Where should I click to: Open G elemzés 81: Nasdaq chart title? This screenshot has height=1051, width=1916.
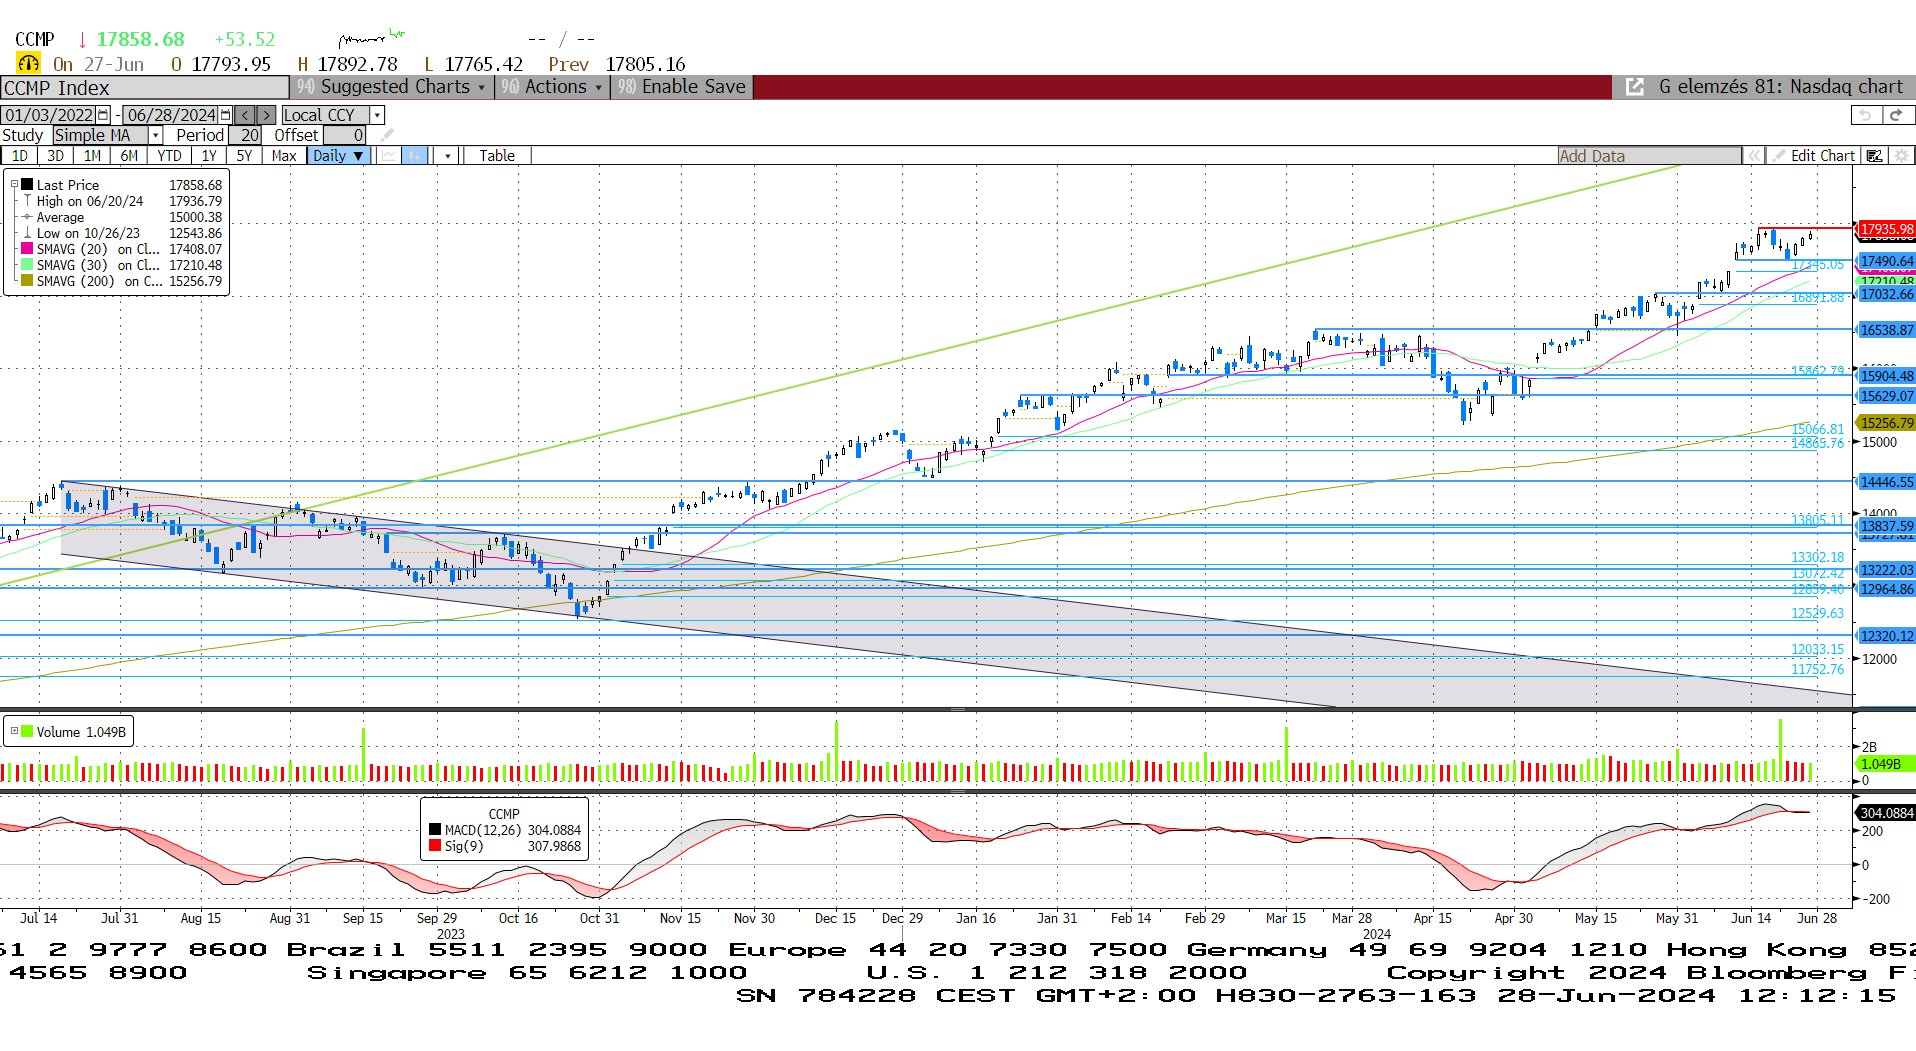[1780, 87]
